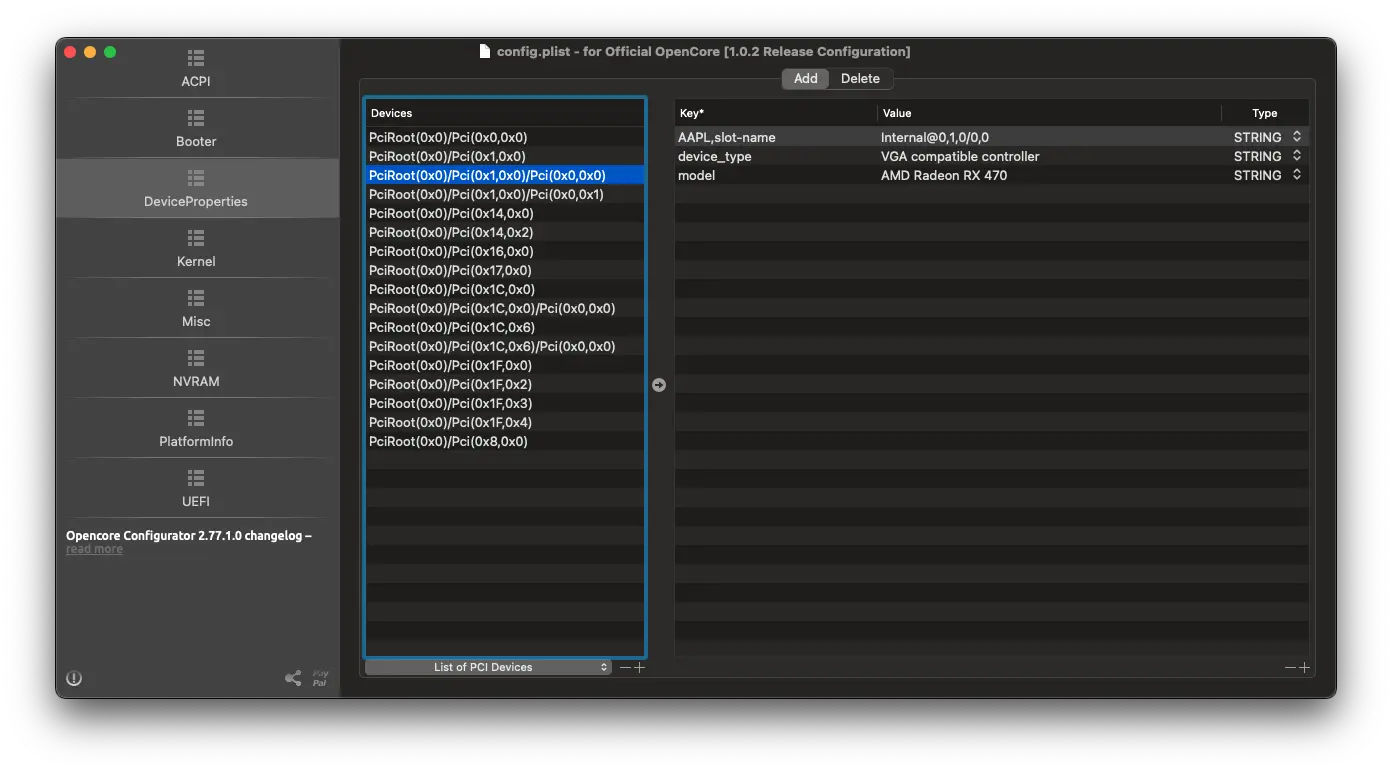Click the green zoom window button

(110, 52)
